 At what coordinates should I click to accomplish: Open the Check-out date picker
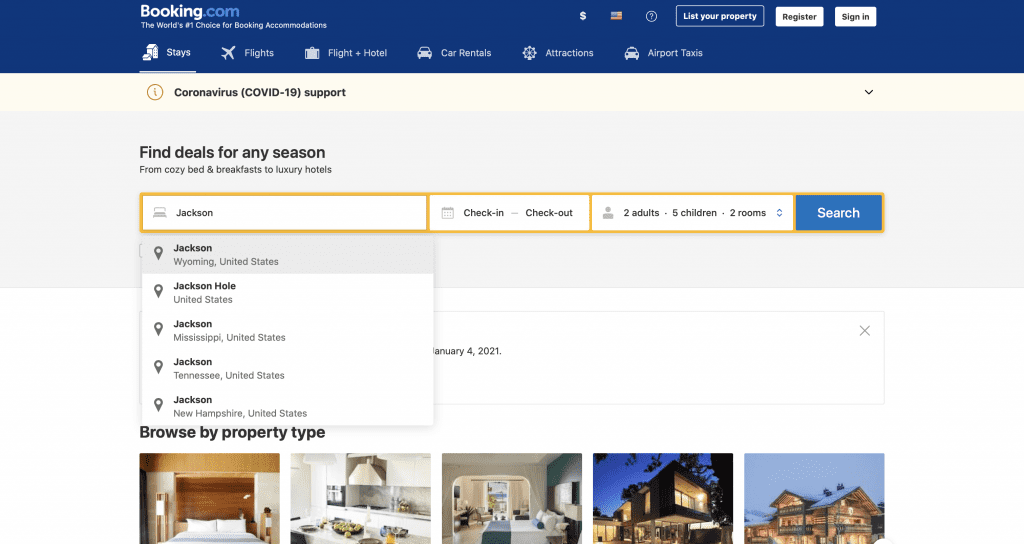click(x=549, y=213)
